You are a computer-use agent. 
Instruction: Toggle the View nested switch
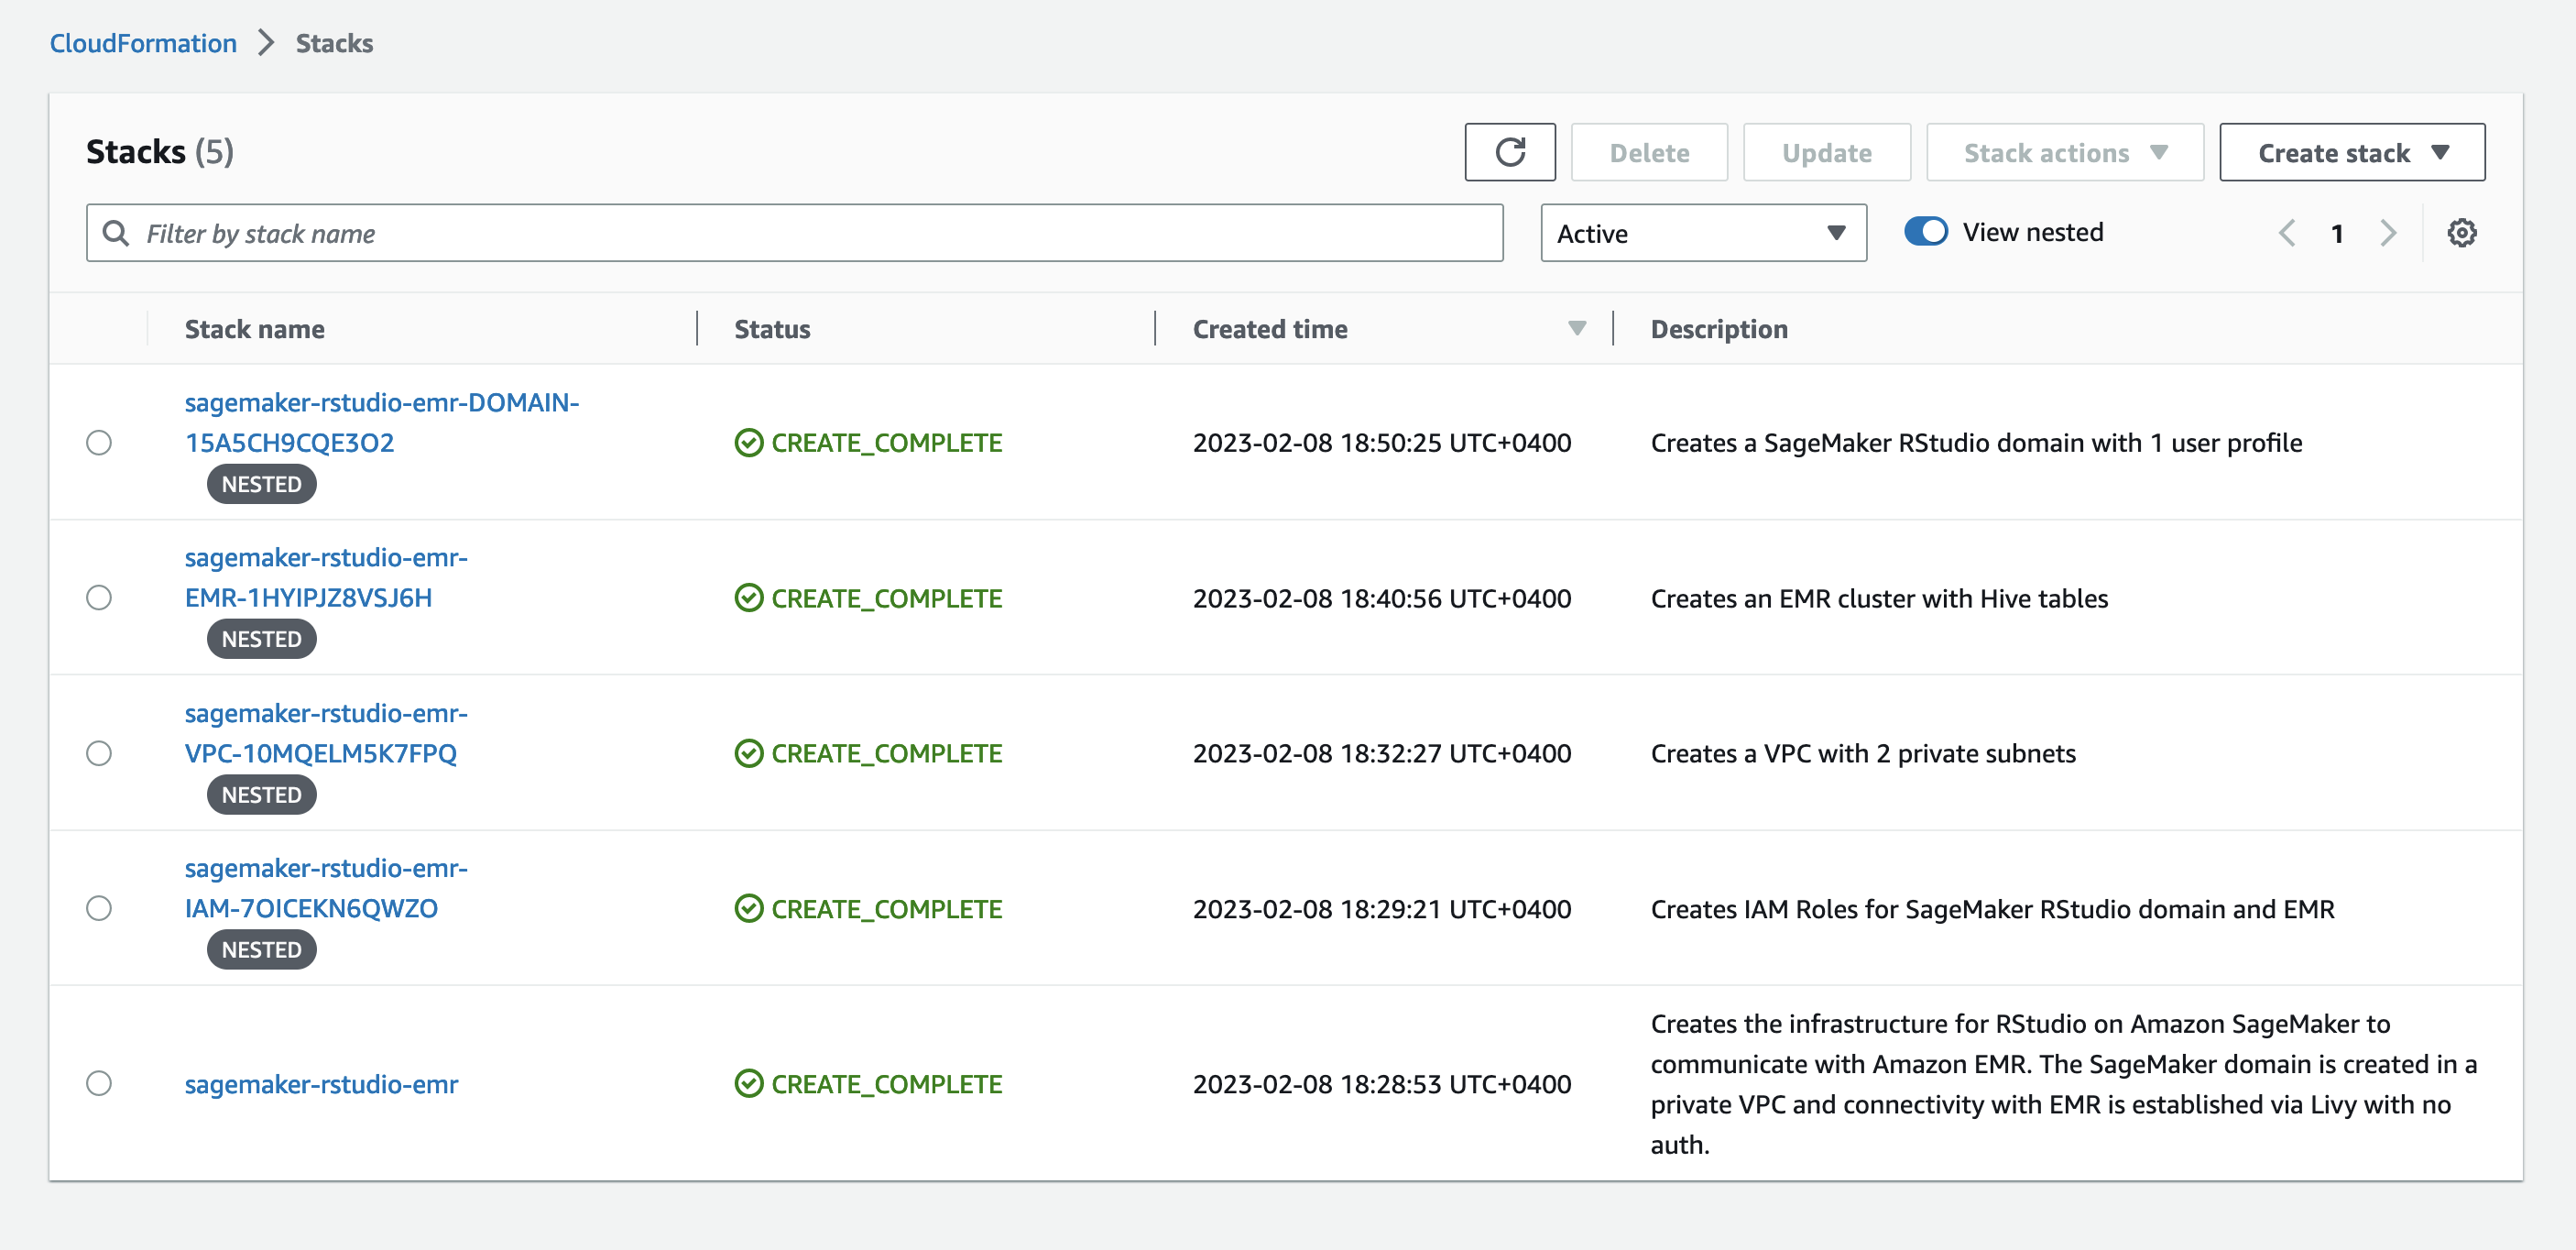pyautogui.click(x=1925, y=232)
